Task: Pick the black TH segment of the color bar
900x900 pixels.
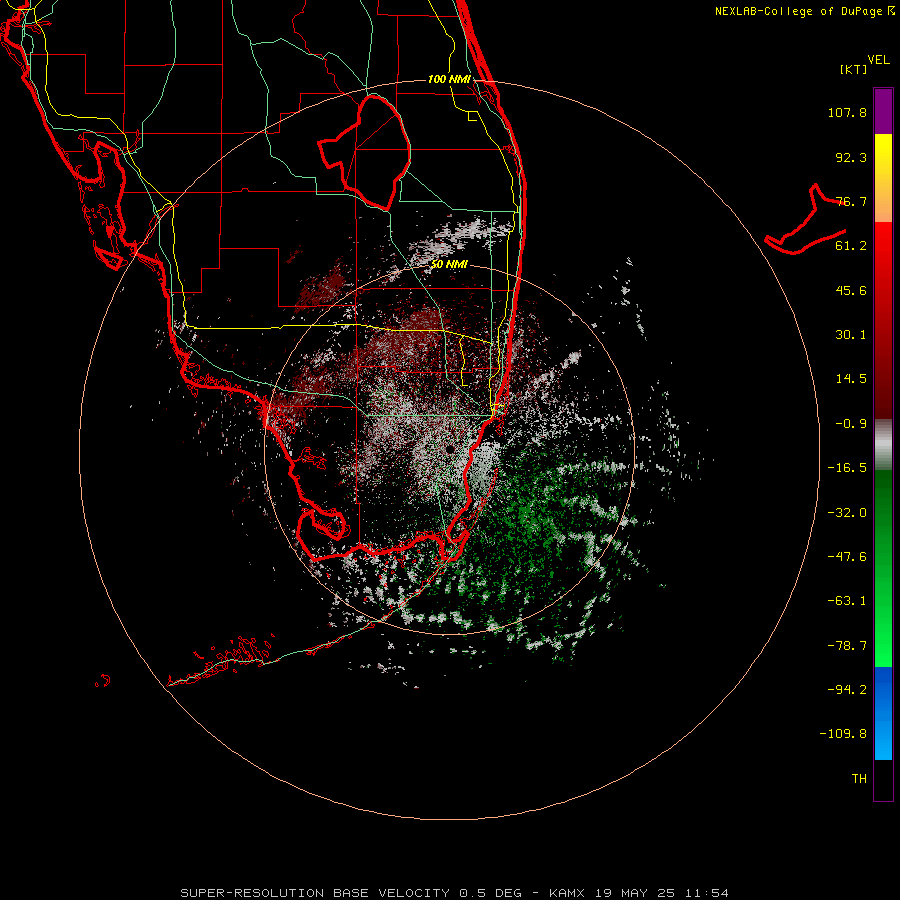Action: pyautogui.click(x=883, y=779)
